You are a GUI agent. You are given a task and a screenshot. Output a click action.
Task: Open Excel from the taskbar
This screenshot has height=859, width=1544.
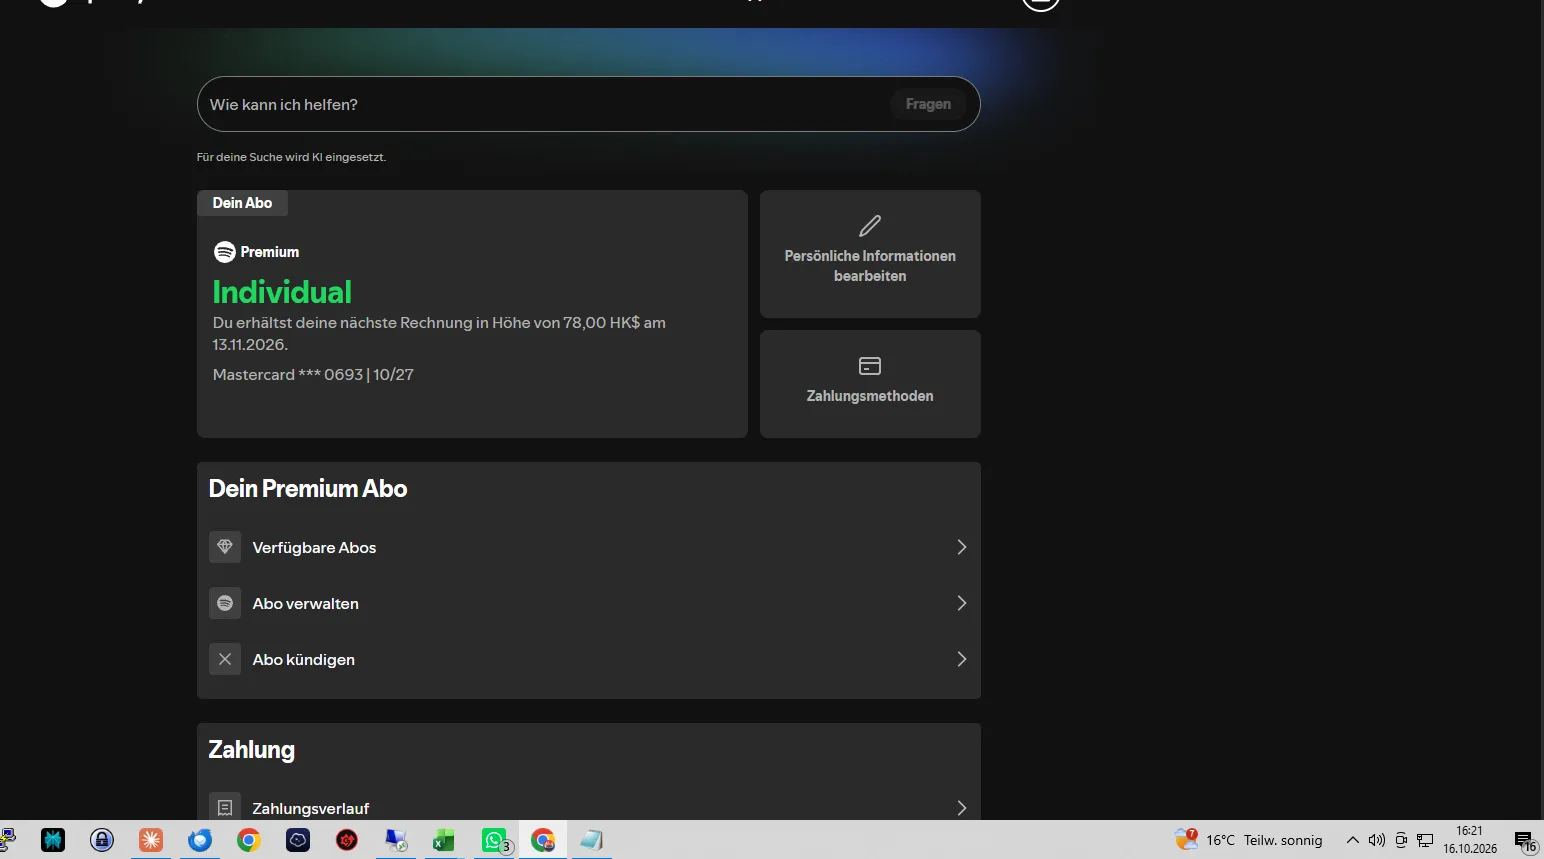tap(444, 840)
